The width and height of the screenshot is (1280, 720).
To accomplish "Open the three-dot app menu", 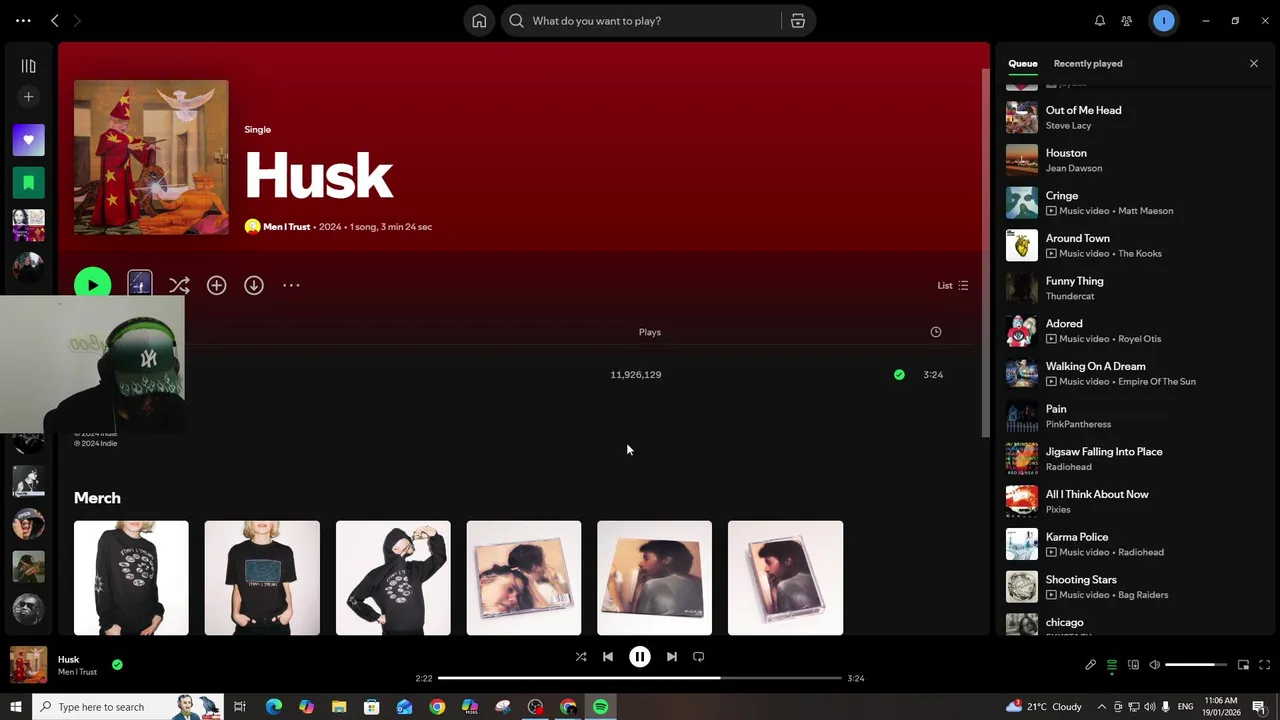I will [x=23, y=21].
